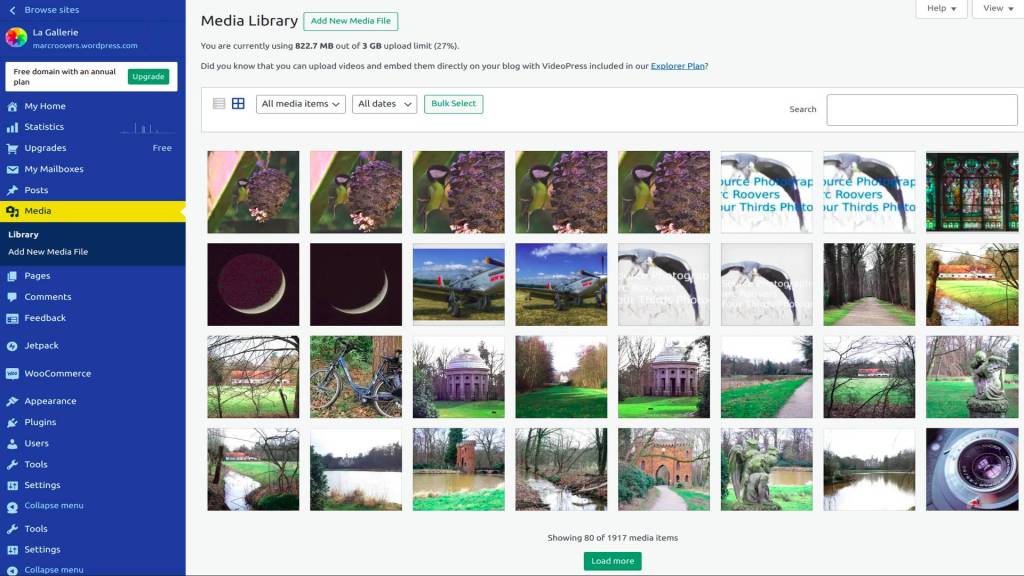
Task: Click the first Collapse menu link
Action: click(54, 505)
